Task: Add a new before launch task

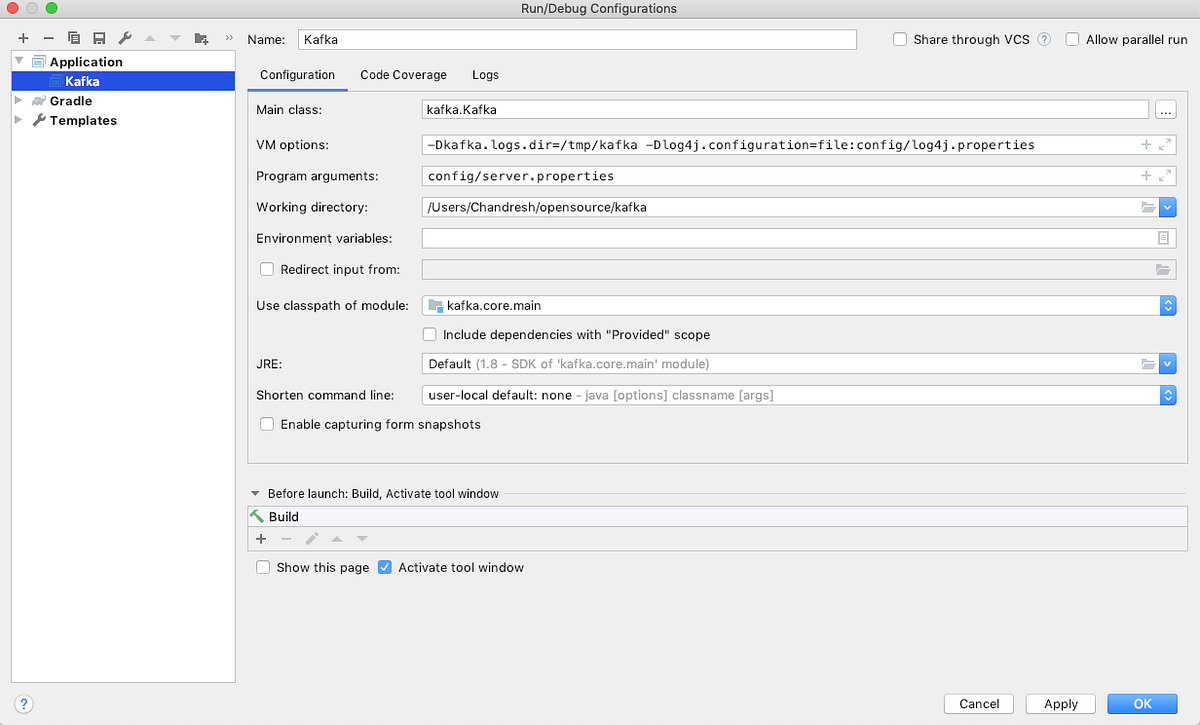Action: tap(261, 538)
